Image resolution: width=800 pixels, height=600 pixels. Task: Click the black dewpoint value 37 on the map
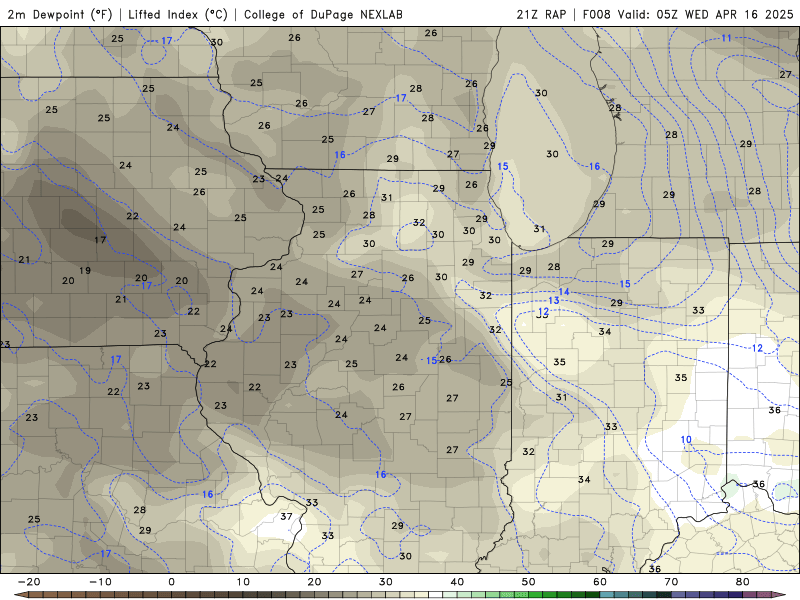(x=286, y=516)
